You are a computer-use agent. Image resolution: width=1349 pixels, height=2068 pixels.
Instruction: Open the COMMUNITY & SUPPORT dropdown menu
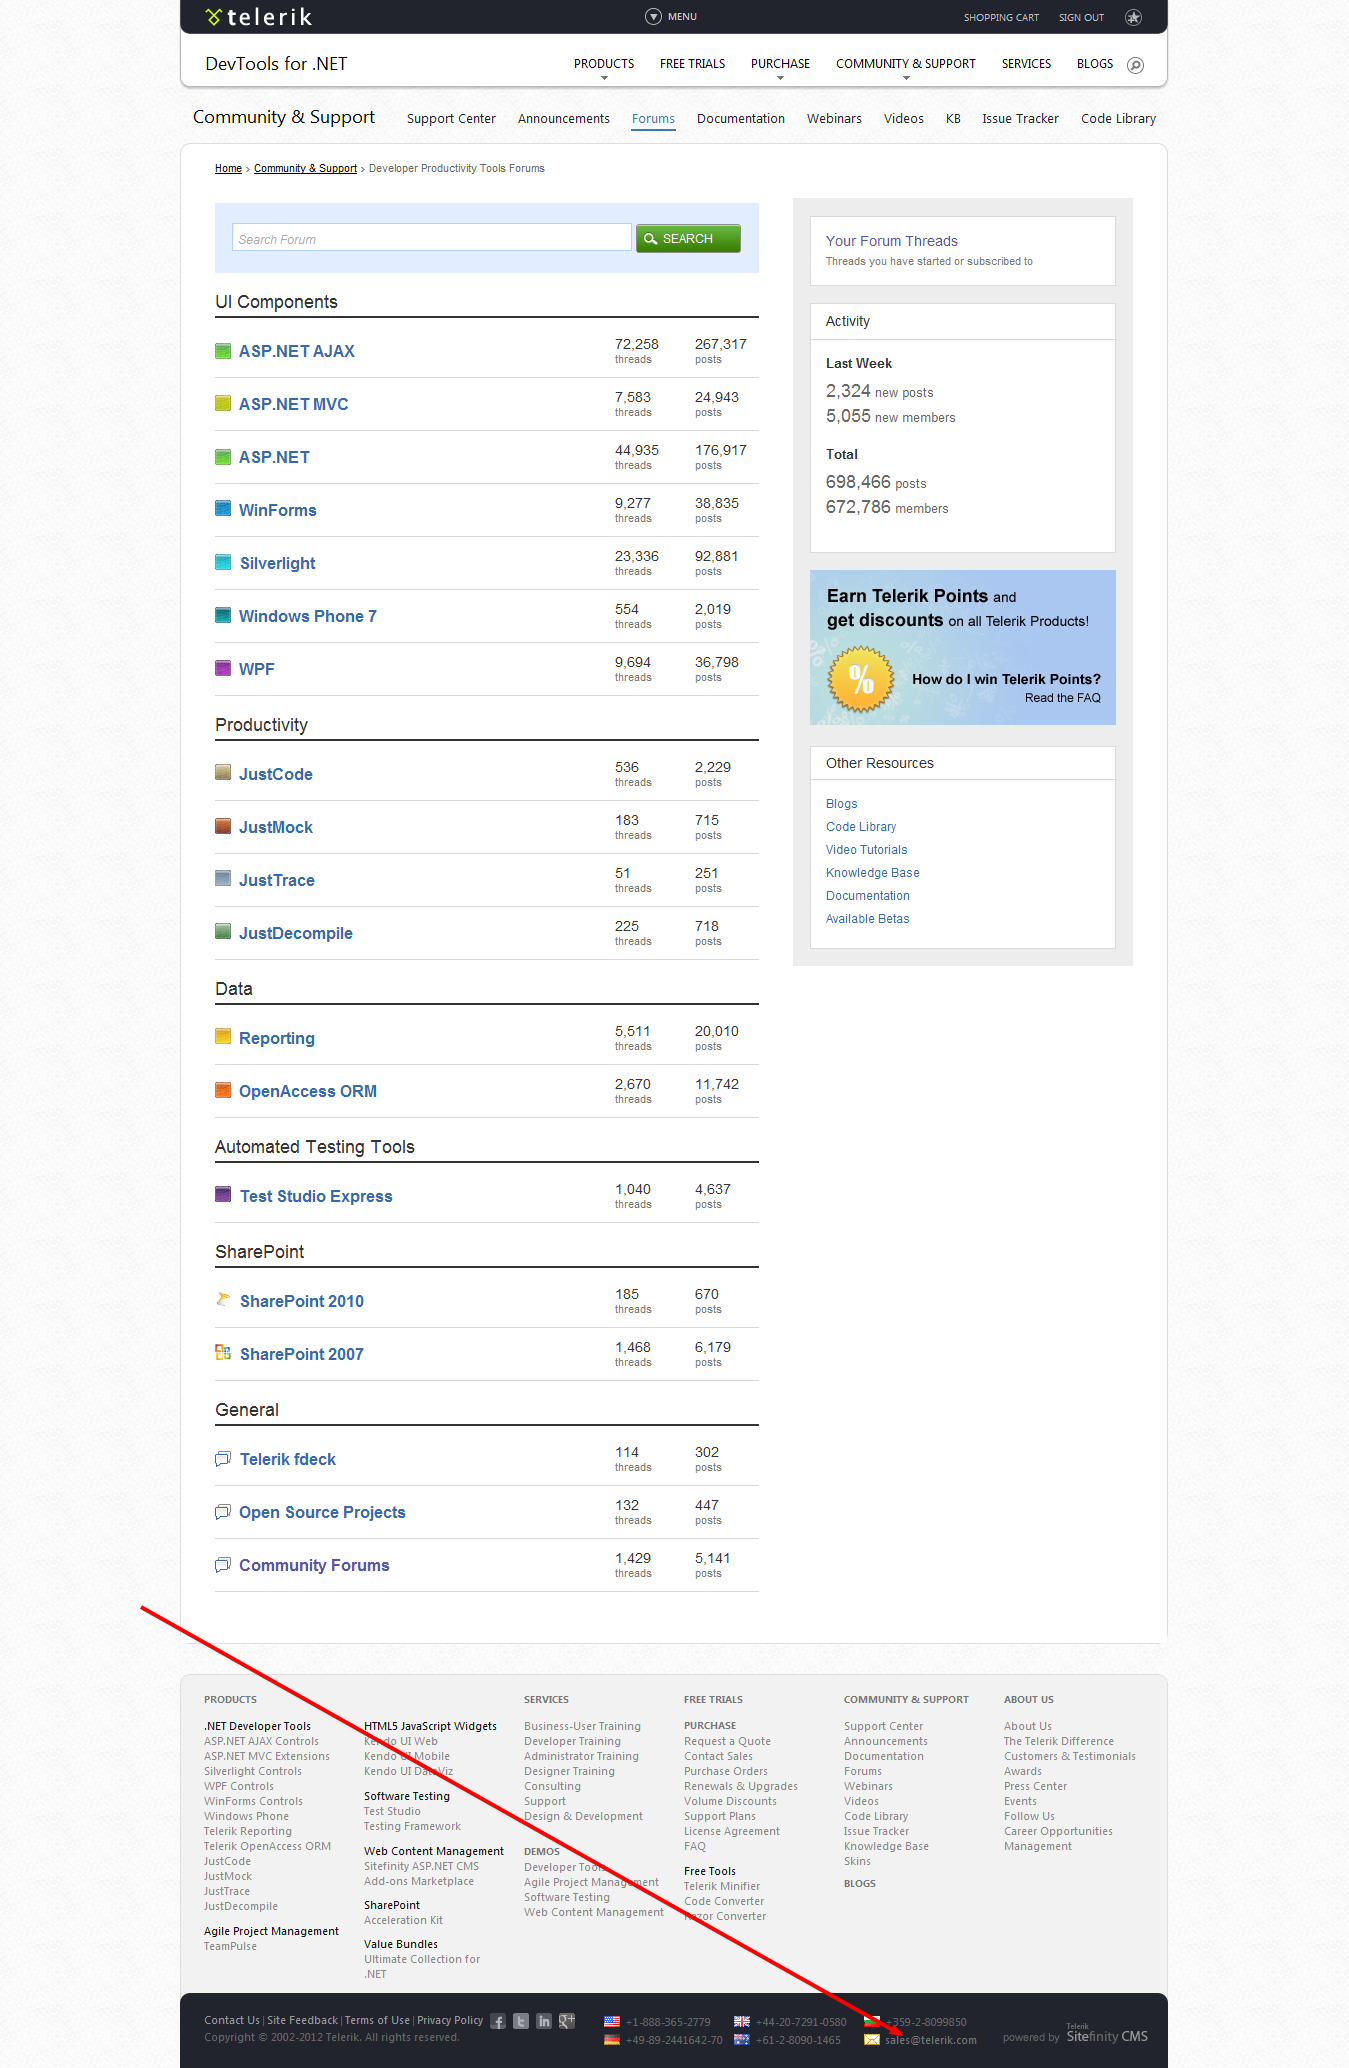point(906,66)
